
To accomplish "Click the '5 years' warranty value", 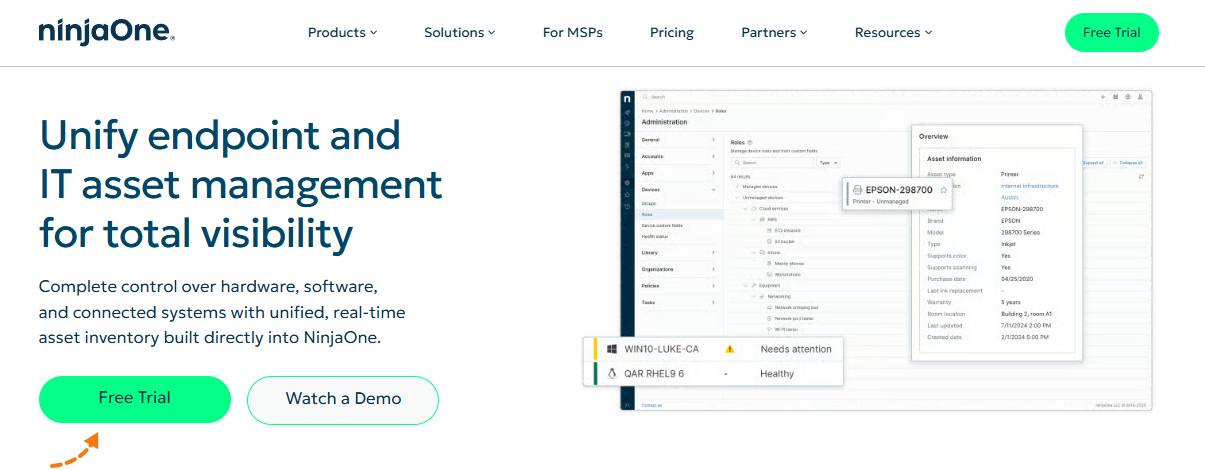I will click(1011, 302).
